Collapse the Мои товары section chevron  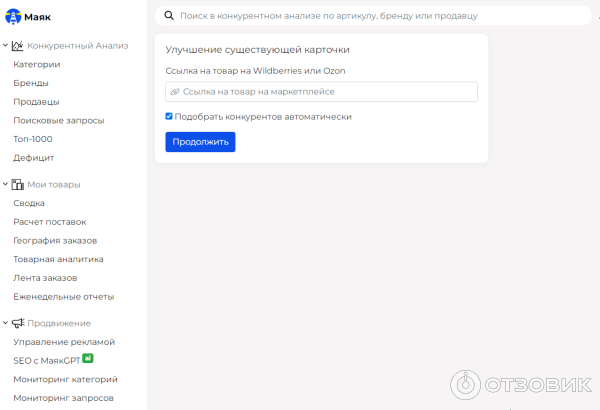(x=6, y=184)
